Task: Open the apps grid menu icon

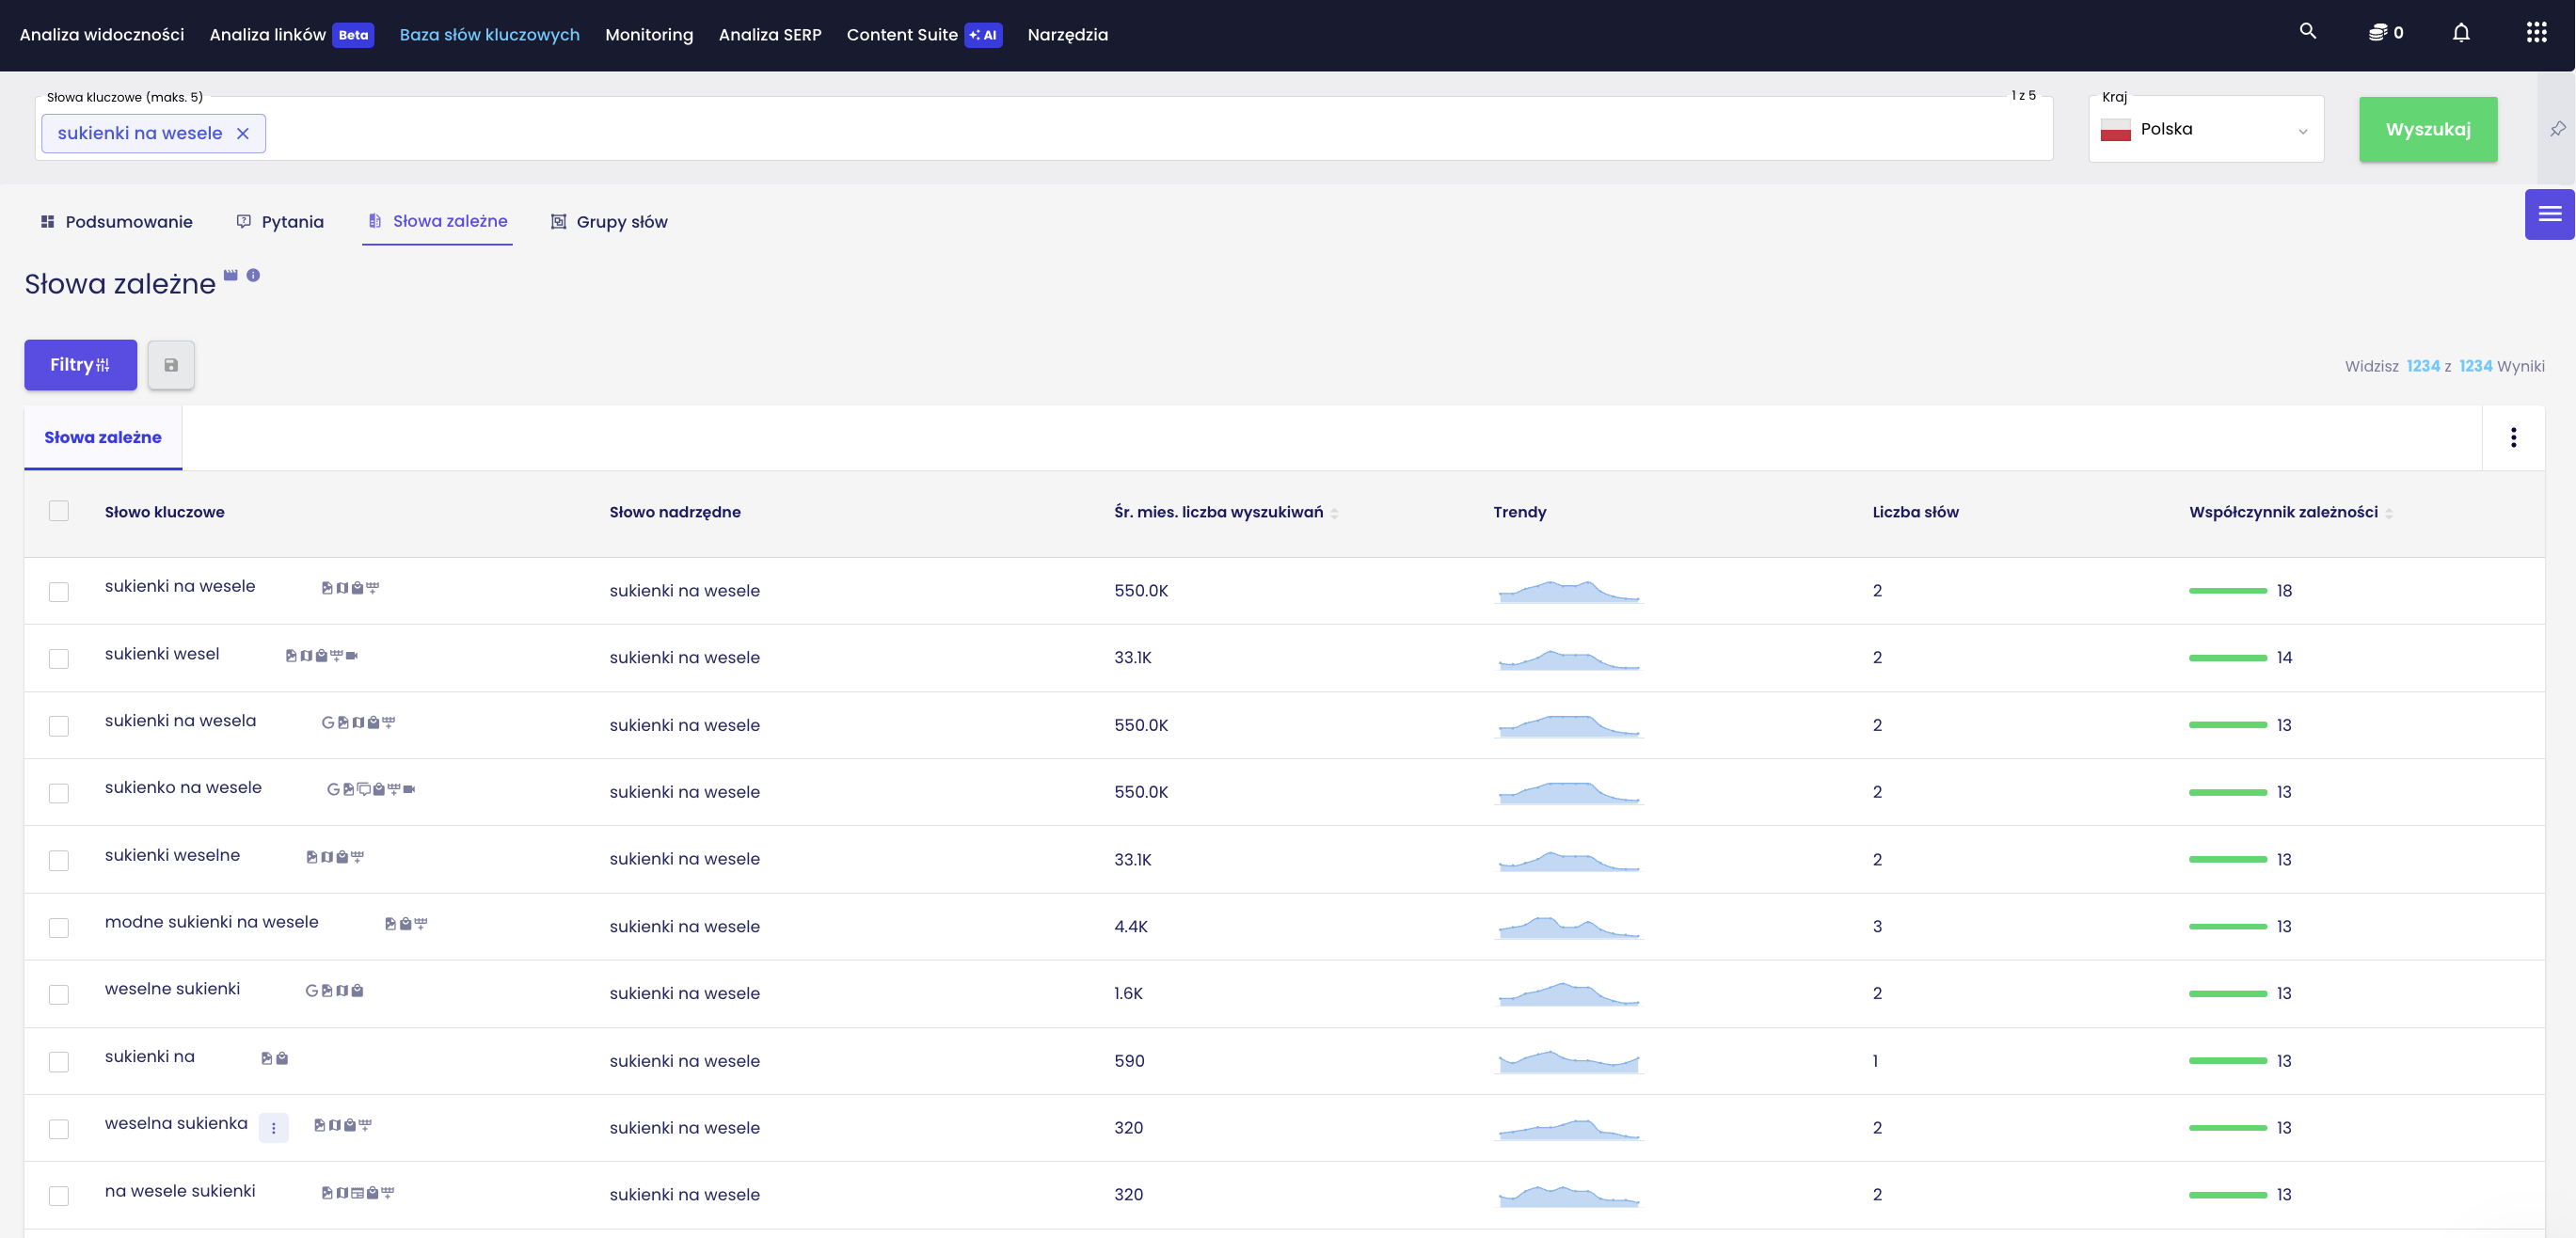Action: (x=2536, y=33)
